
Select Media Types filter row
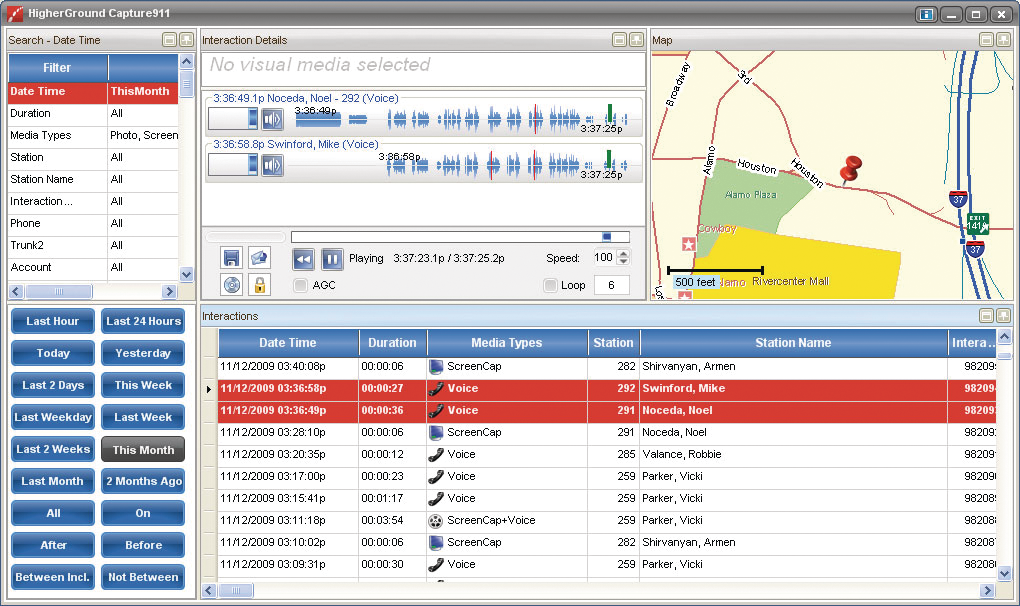click(58, 135)
